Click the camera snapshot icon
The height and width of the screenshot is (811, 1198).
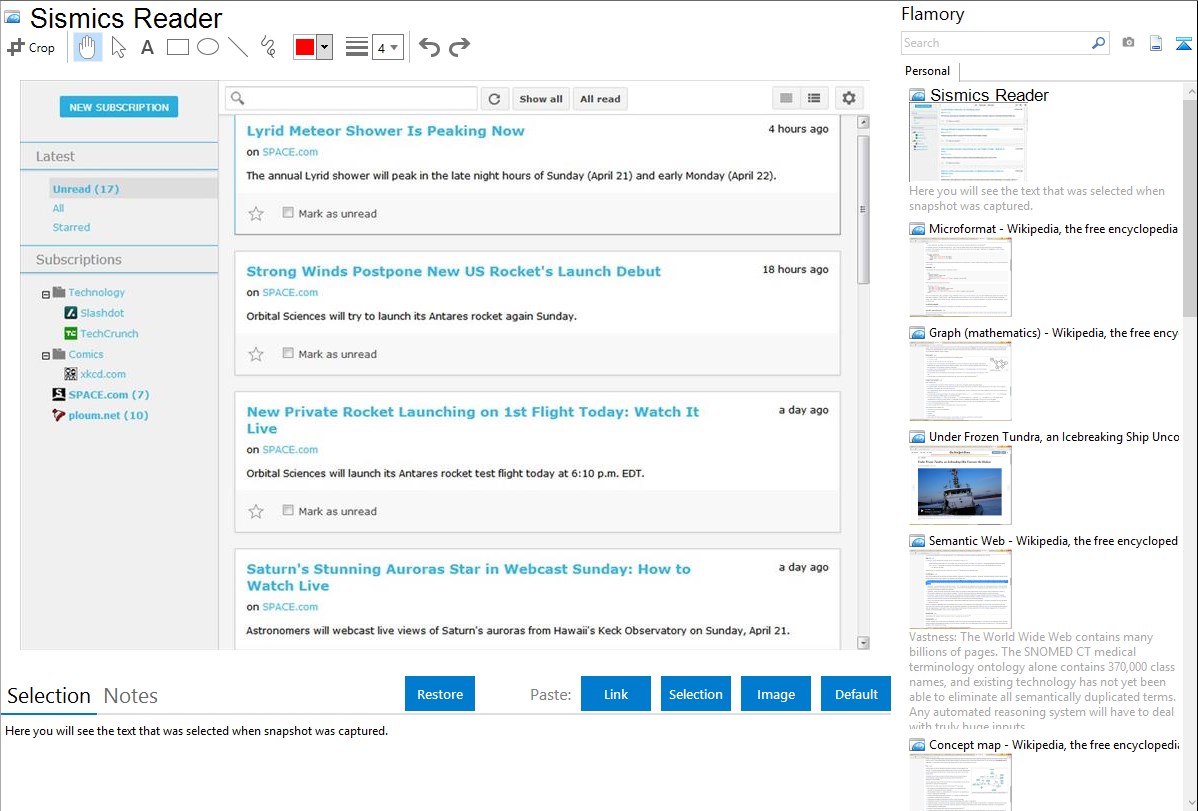(1128, 43)
